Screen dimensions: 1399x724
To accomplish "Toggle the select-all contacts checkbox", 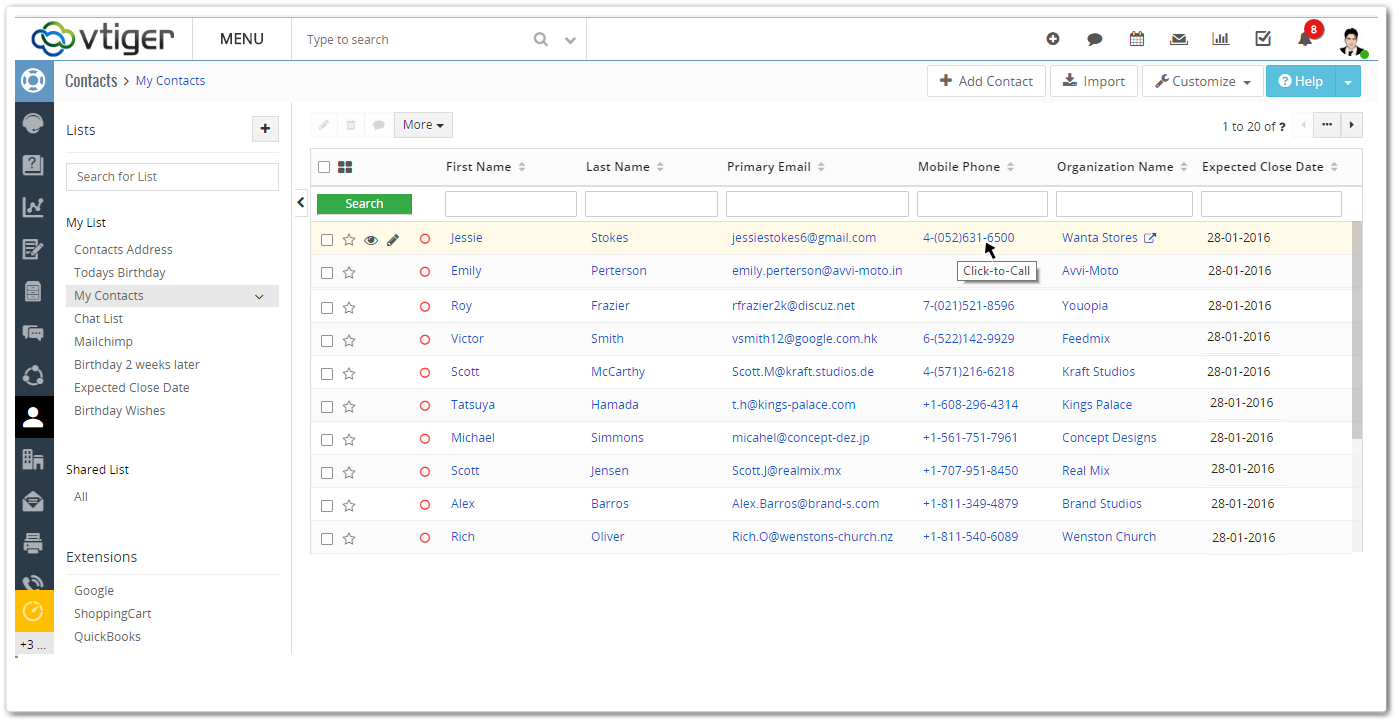I will (x=324, y=167).
